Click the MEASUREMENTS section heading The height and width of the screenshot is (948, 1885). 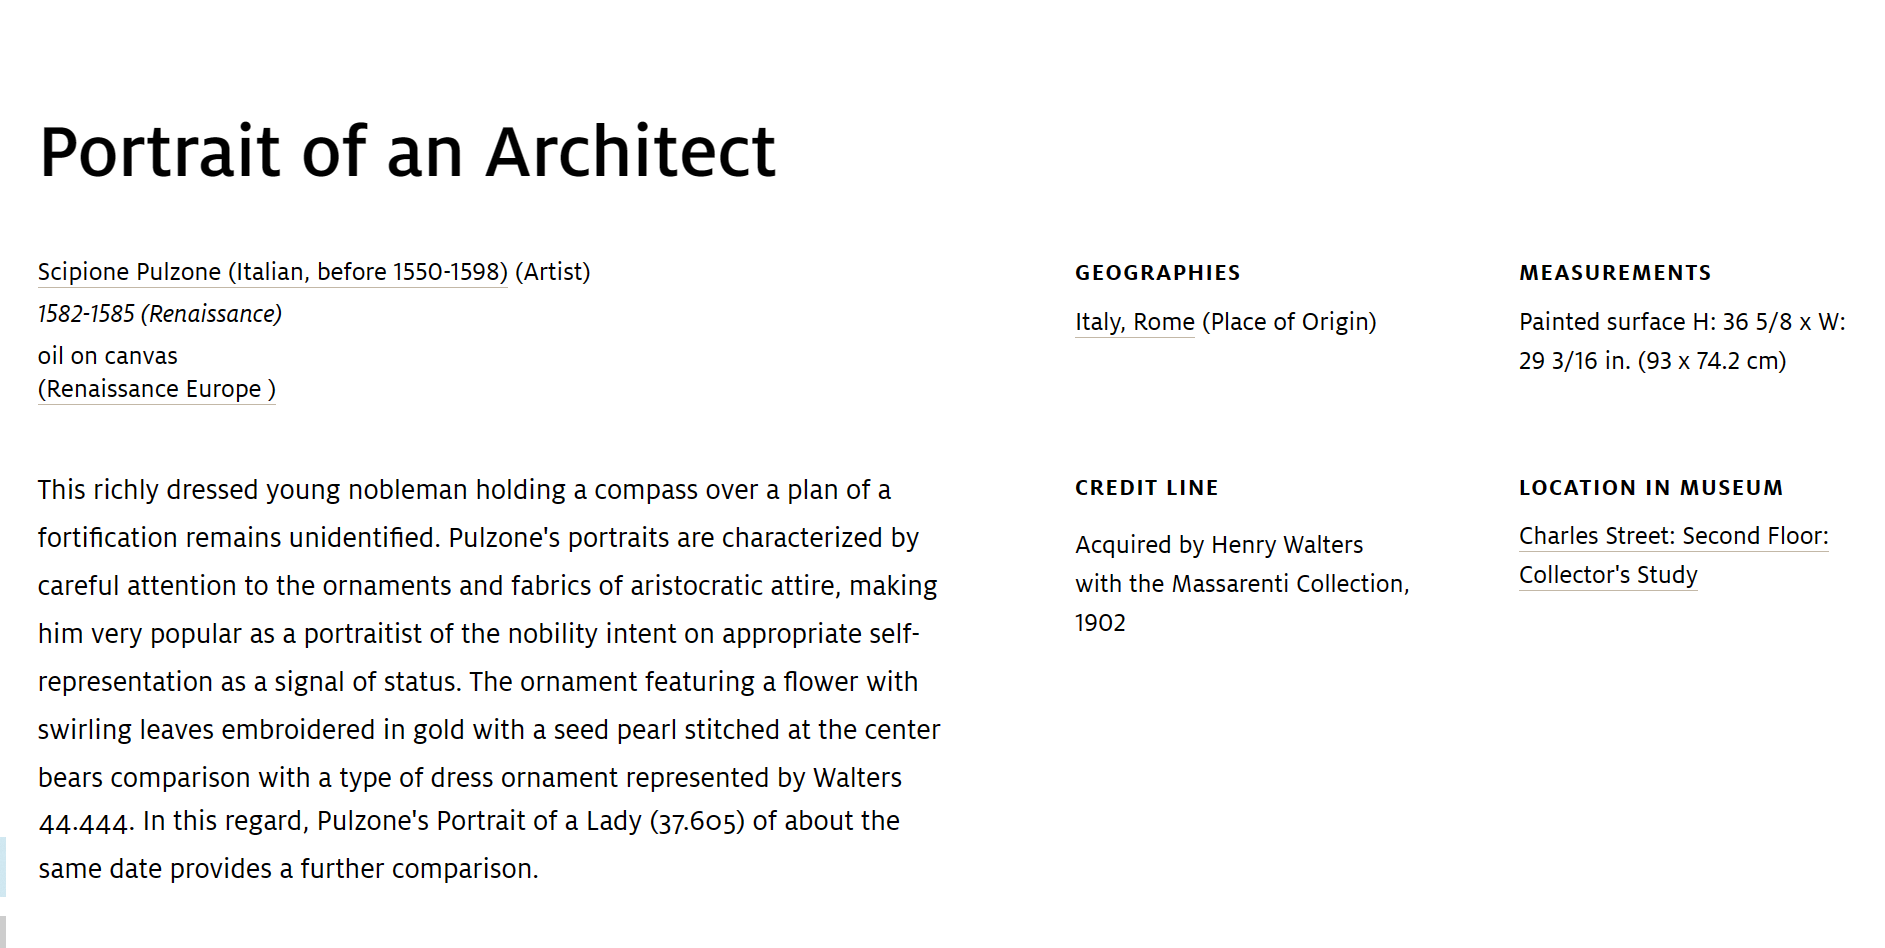tap(1615, 273)
